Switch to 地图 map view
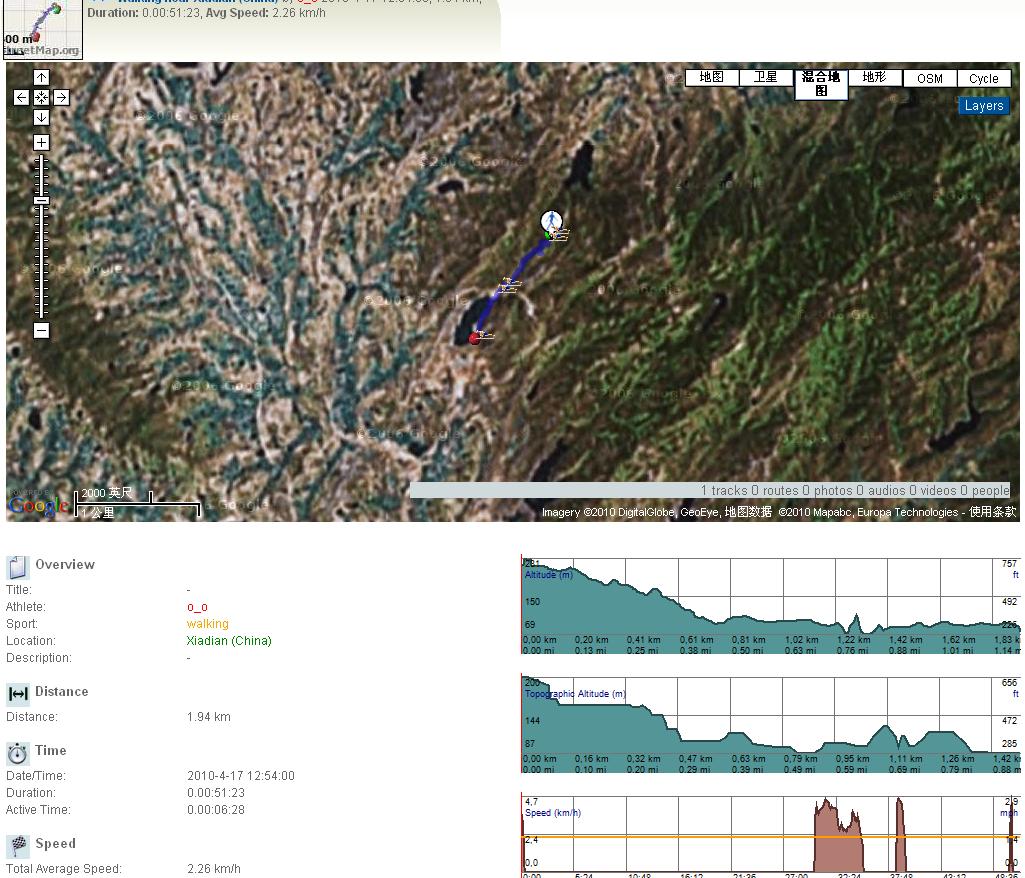1025x878 pixels. 712,78
